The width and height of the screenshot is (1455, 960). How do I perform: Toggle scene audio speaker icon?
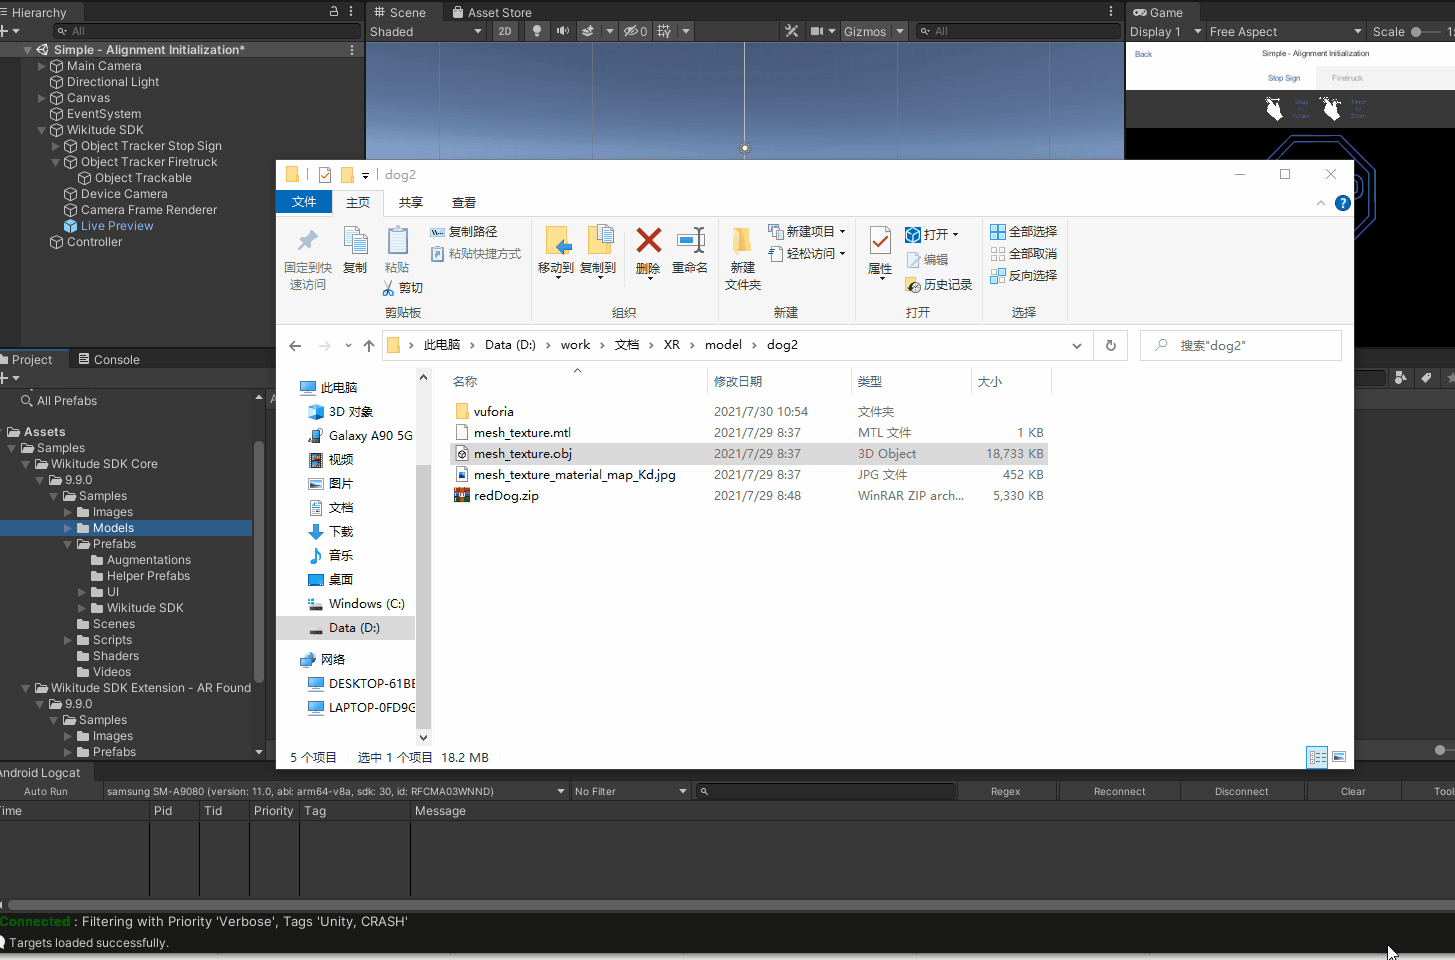click(x=563, y=31)
